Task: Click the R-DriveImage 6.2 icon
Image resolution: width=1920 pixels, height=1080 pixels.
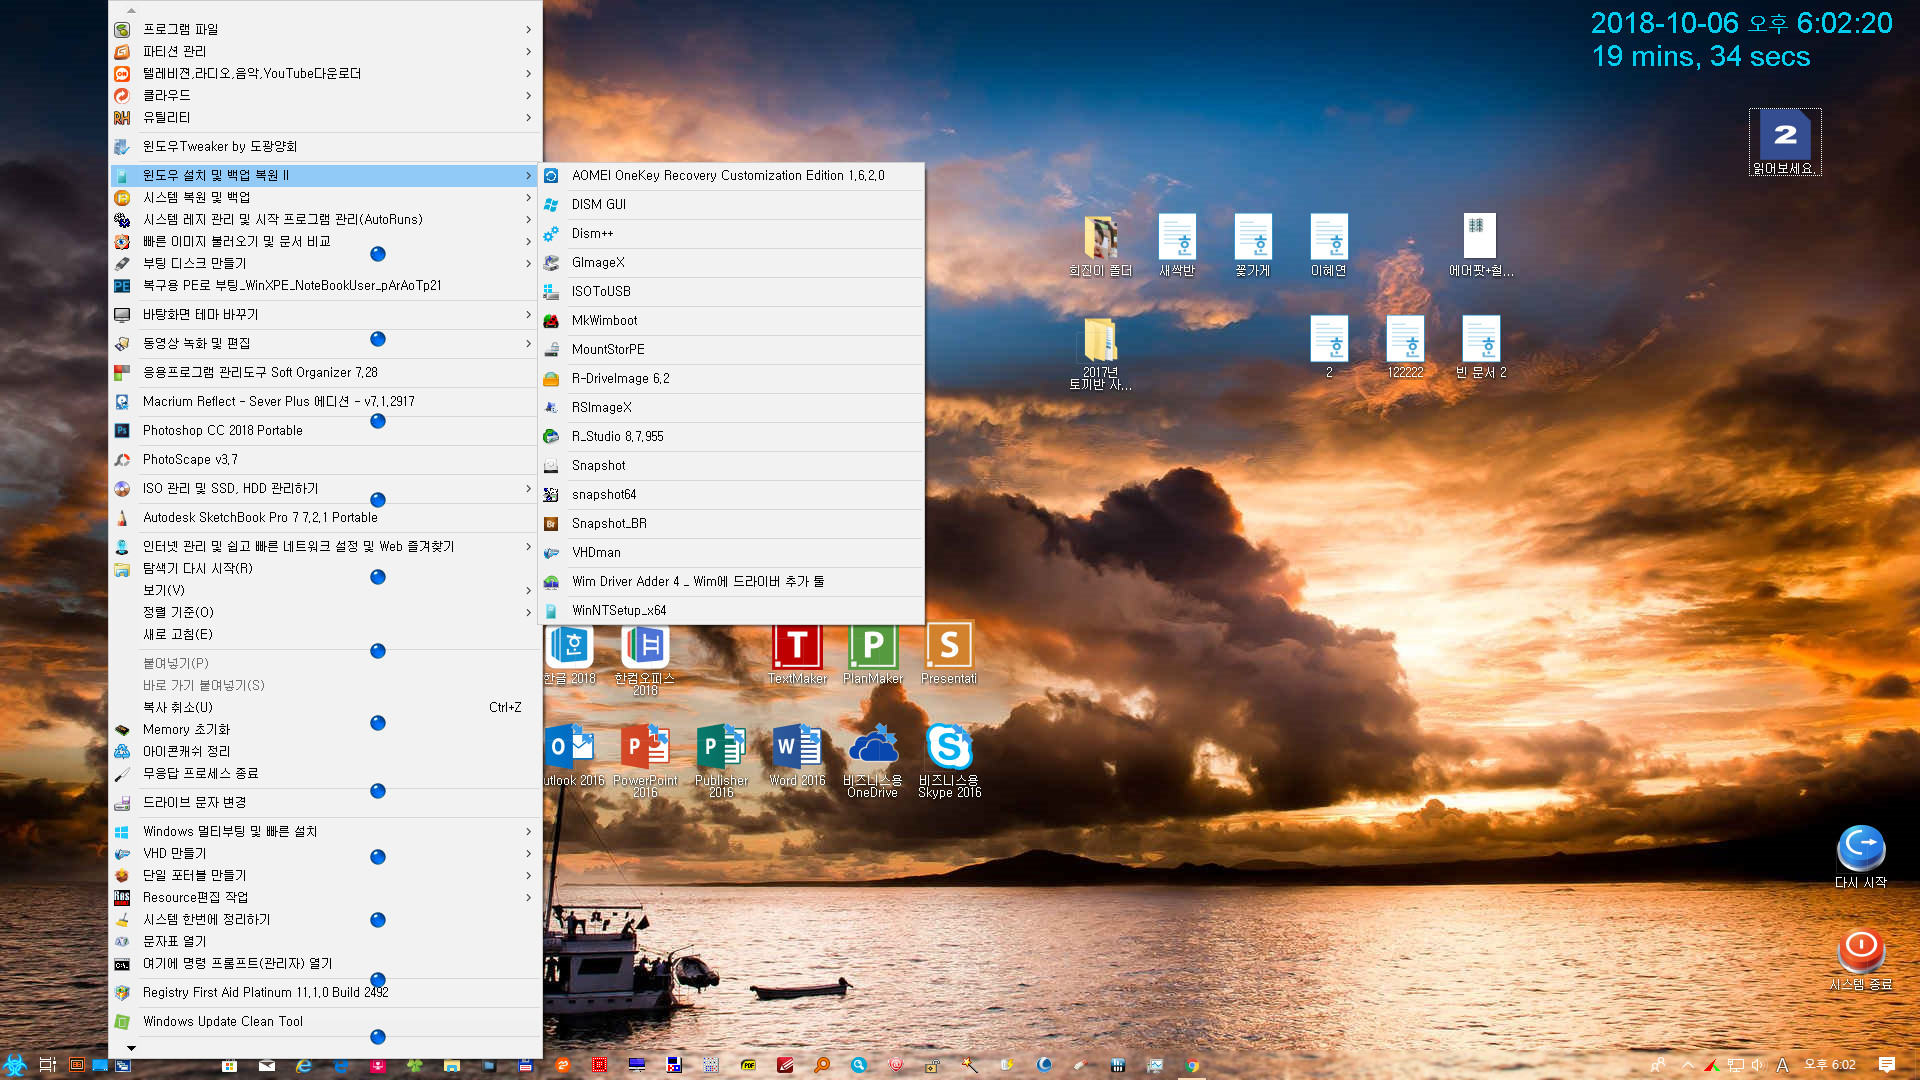Action: [551, 379]
